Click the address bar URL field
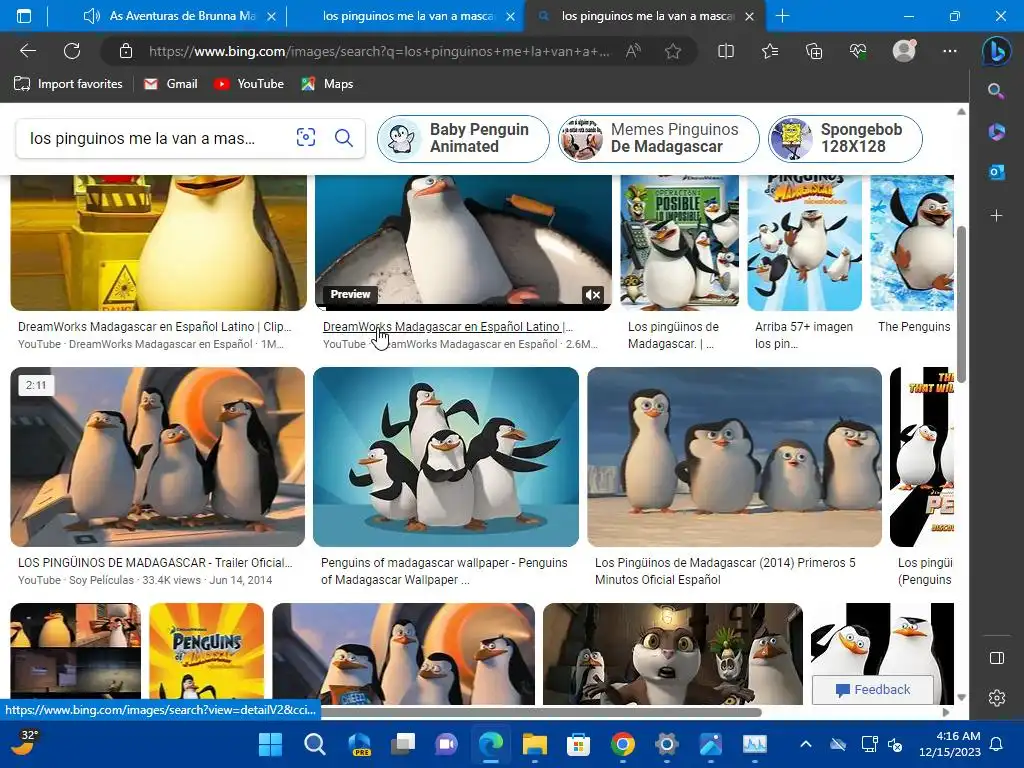This screenshot has height=768, width=1024. coord(379,51)
